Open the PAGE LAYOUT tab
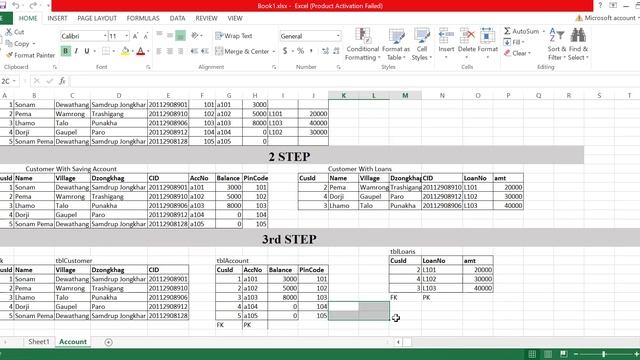 [97, 18]
